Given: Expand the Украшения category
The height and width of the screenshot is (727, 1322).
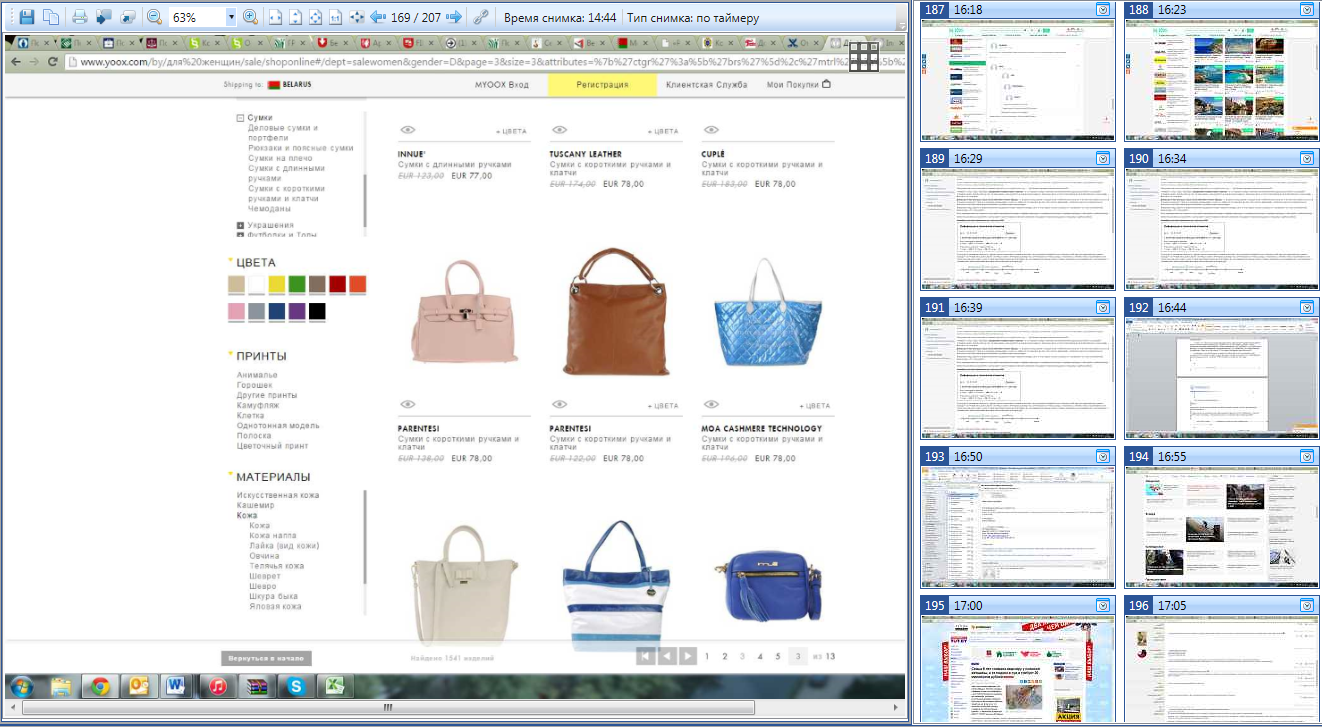Looking at the screenshot, I should coord(241,226).
